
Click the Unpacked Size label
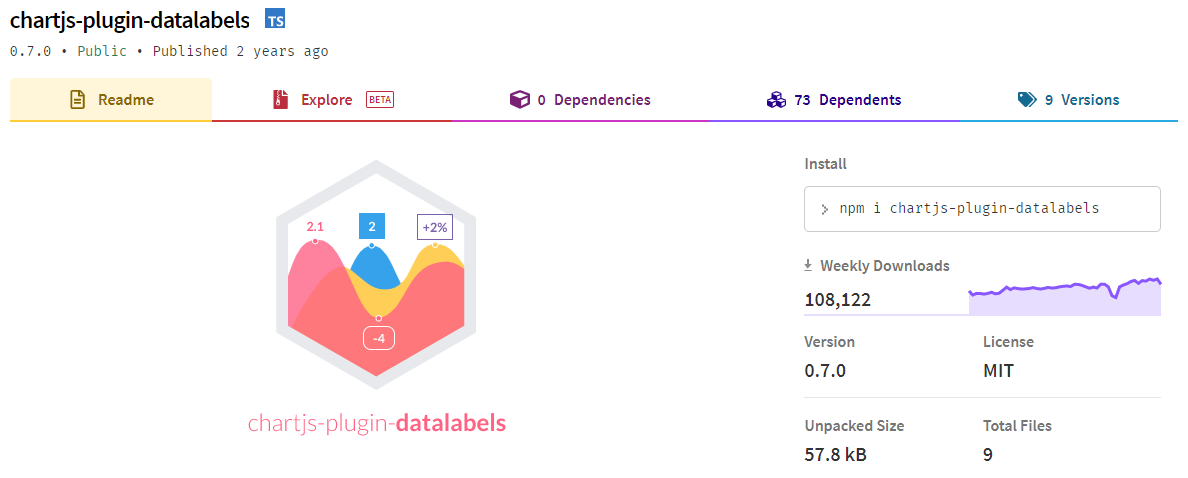coord(855,426)
